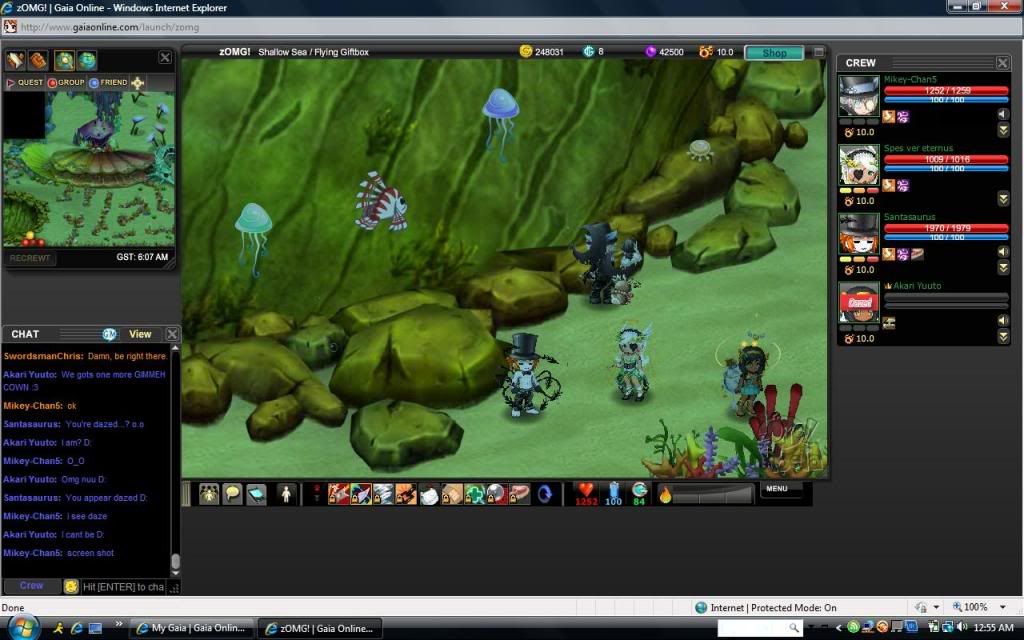Expand the taskbar quick launch chevron
This screenshot has height=640, width=1024.
[118, 624]
